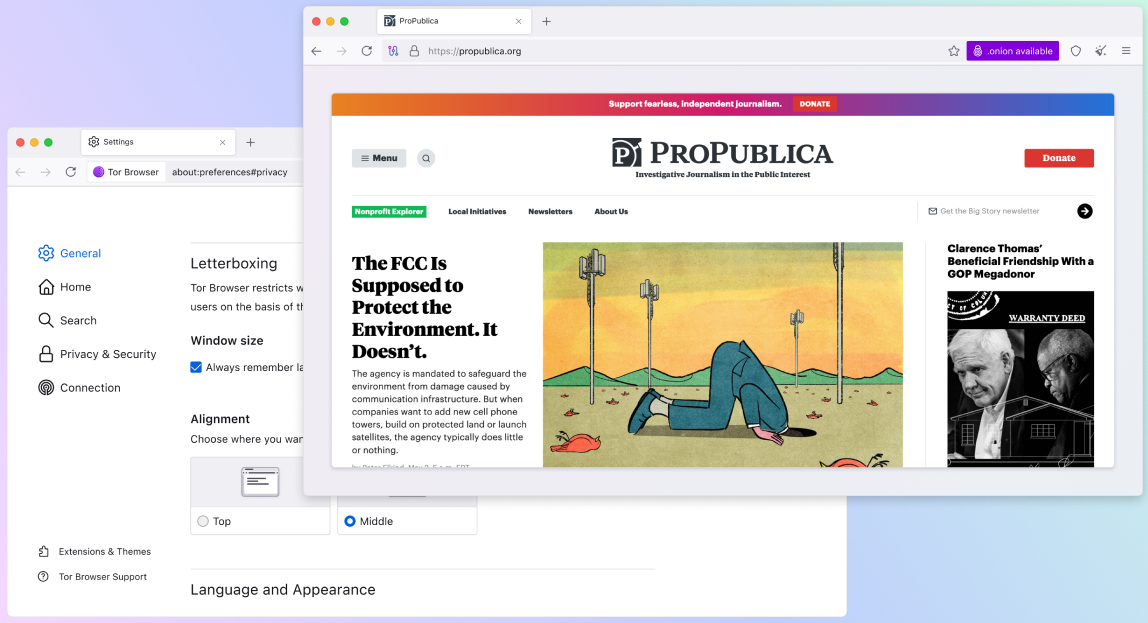Select the Top alignment radio button
Viewport: 1148px width, 623px height.
[203, 521]
